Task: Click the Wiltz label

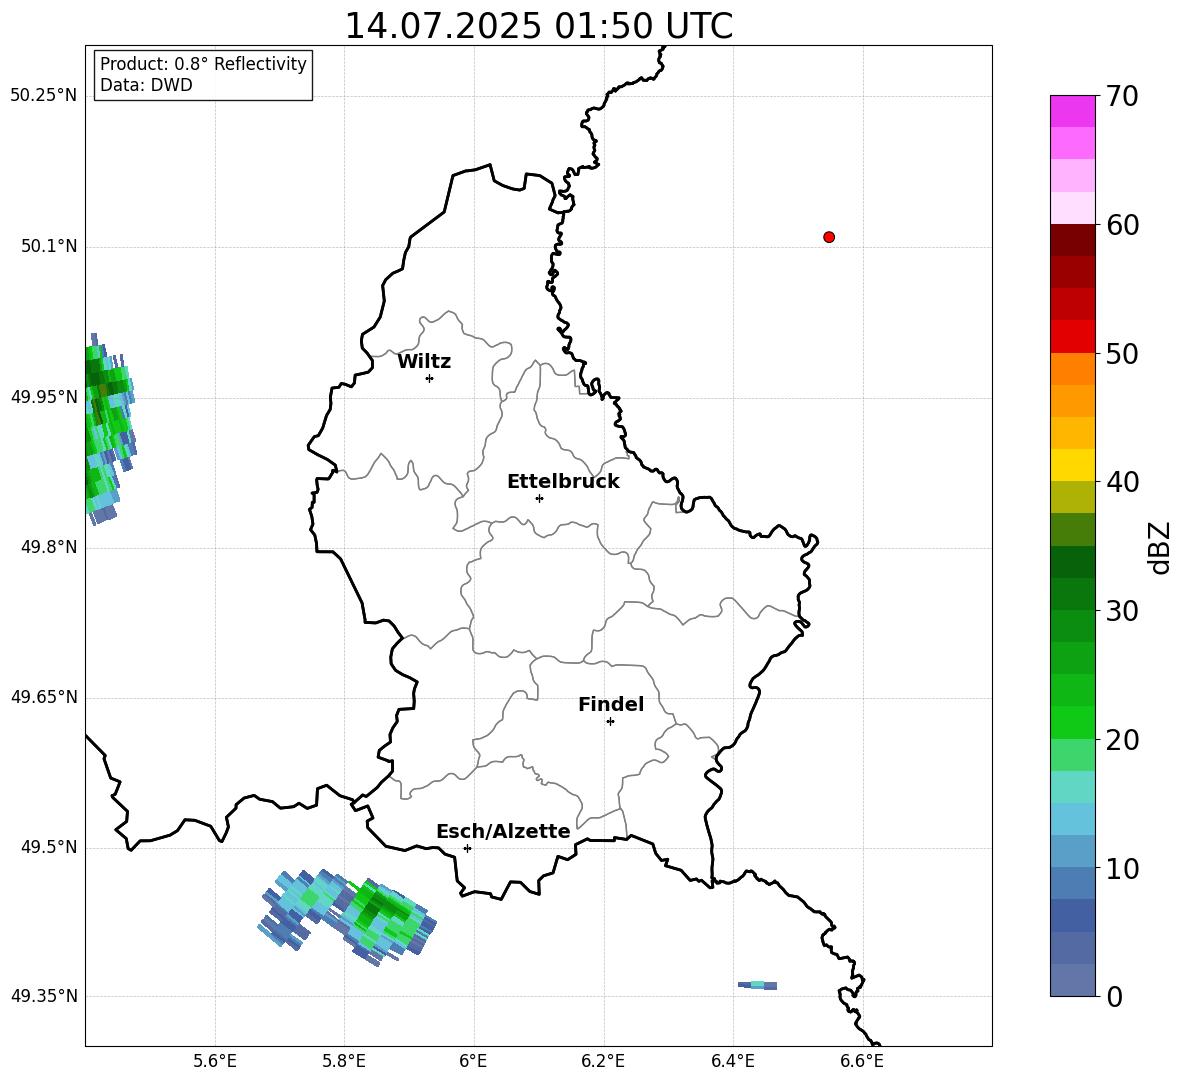Action: tap(424, 362)
